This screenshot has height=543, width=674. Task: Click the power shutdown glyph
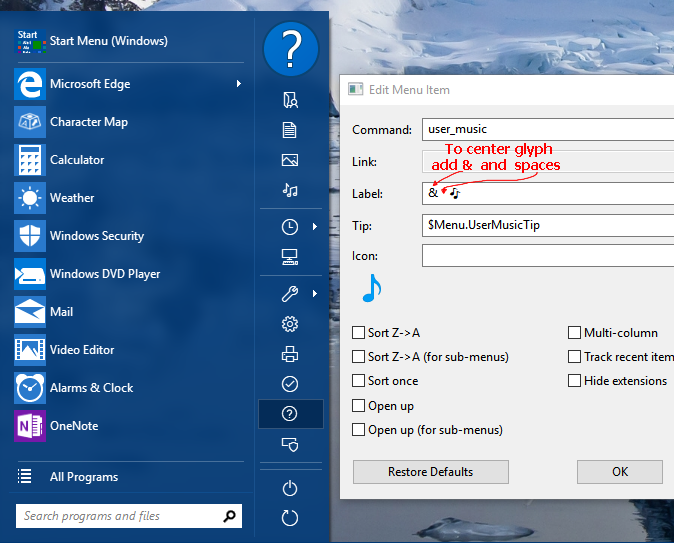[x=290, y=488]
